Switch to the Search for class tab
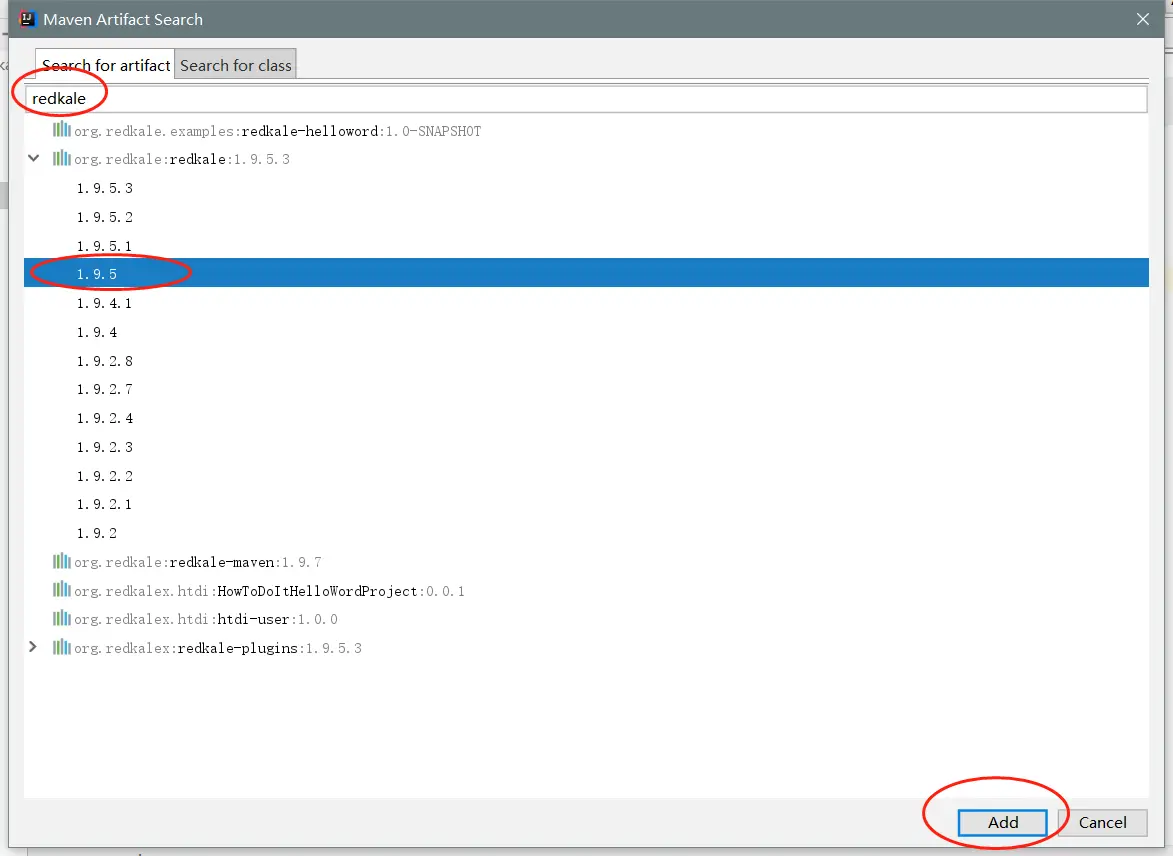 pyautogui.click(x=236, y=65)
